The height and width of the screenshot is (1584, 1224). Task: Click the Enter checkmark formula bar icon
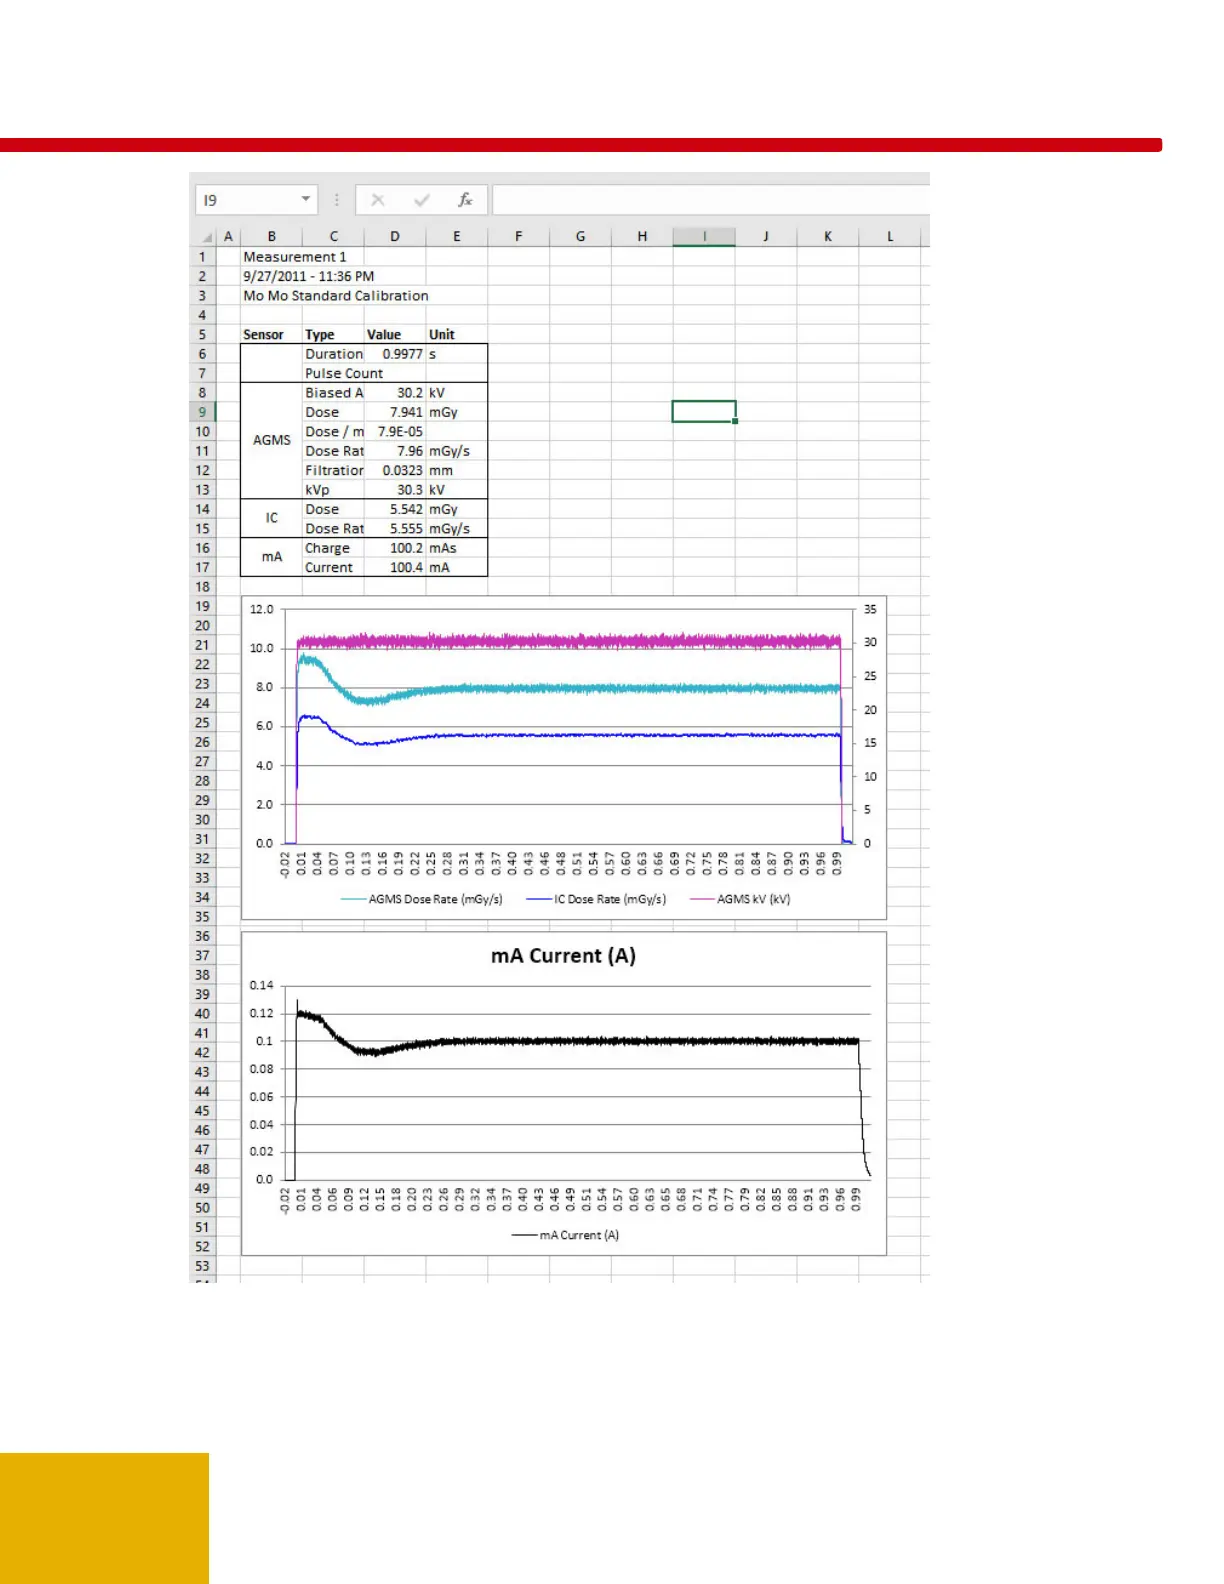click(x=422, y=200)
